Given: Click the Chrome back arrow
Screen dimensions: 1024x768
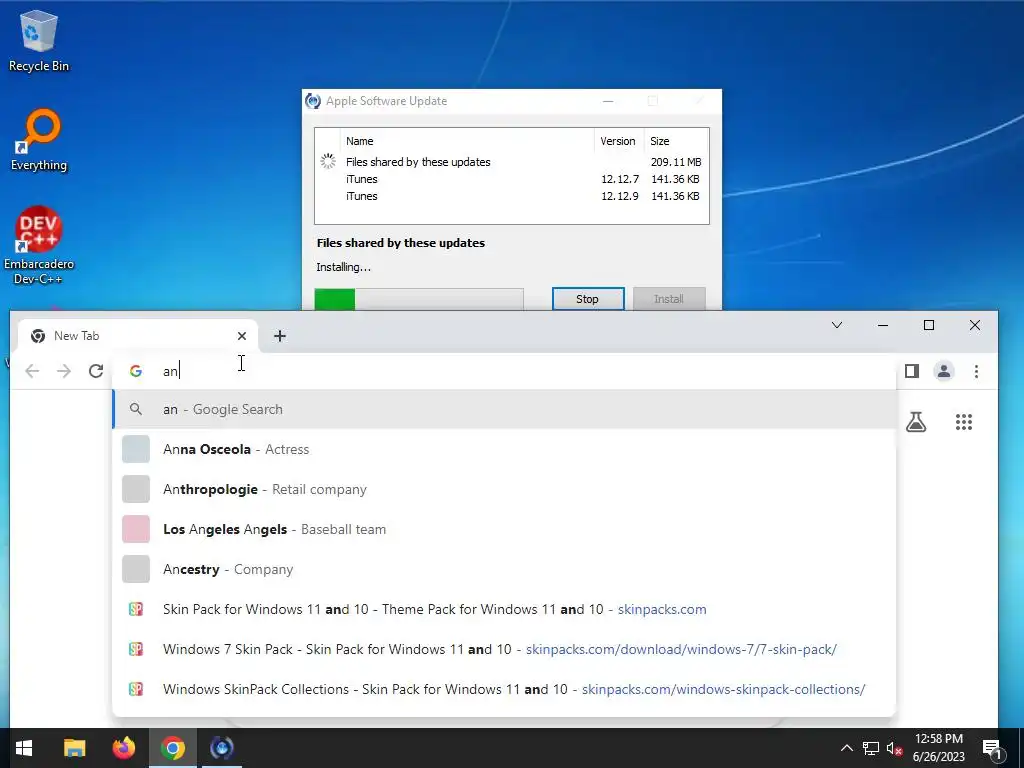Looking at the screenshot, I should pos(32,371).
